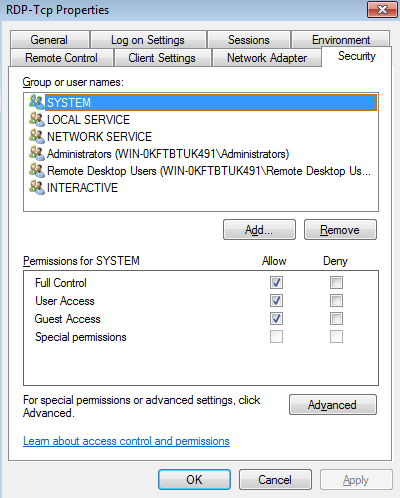Toggle Allow for Guest Access
Viewport: 400px width, 498px height.
pyautogui.click(x=276, y=319)
